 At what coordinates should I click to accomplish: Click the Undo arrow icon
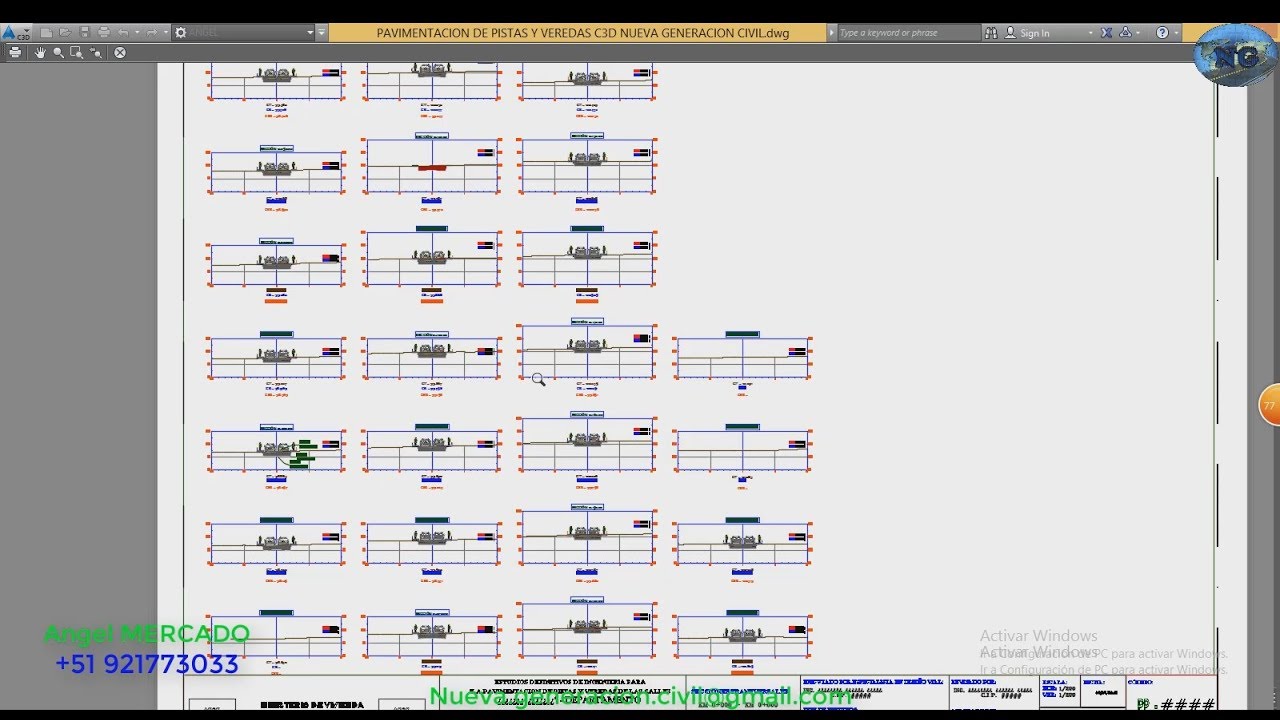coord(123,33)
